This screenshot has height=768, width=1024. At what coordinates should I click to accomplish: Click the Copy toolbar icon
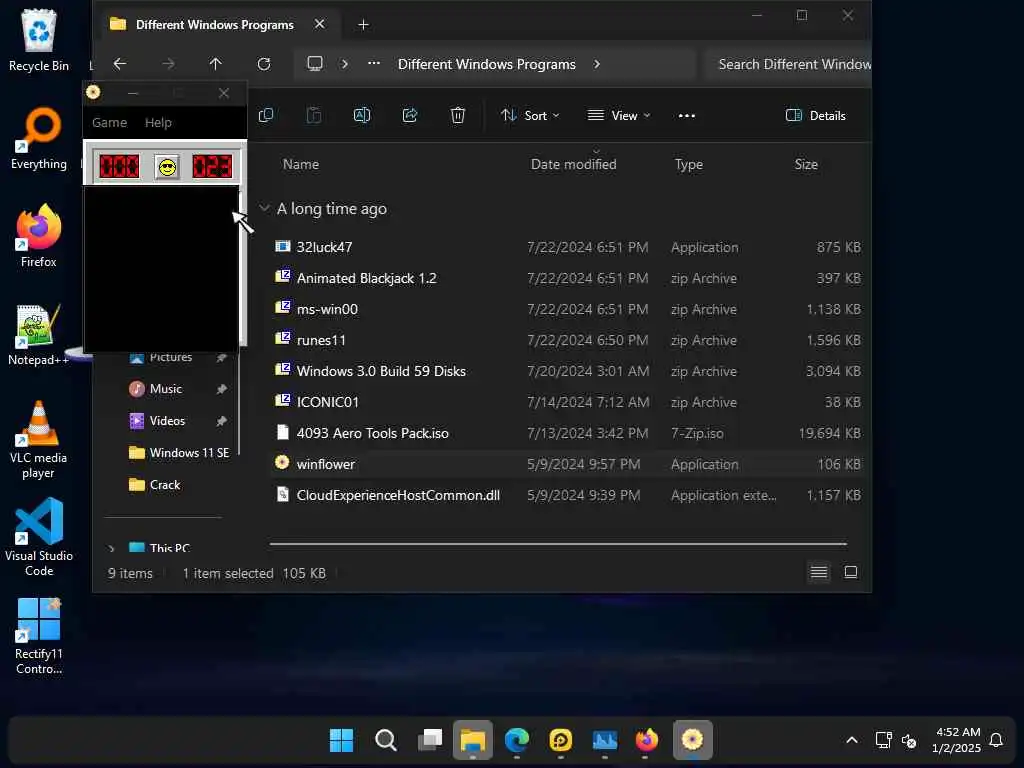(x=266, y=116)
